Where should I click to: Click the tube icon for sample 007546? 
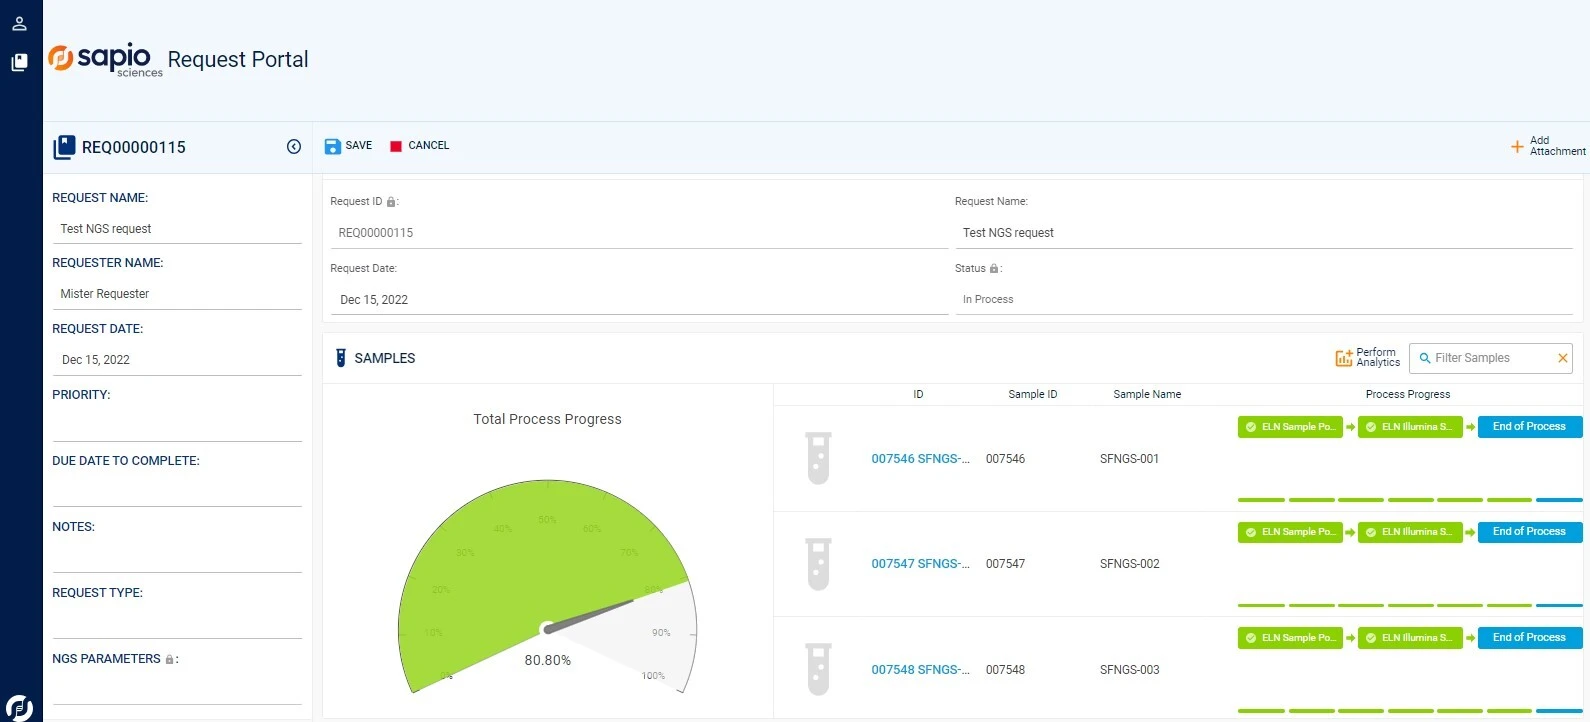pyautogui.click(x=818, y=458)
